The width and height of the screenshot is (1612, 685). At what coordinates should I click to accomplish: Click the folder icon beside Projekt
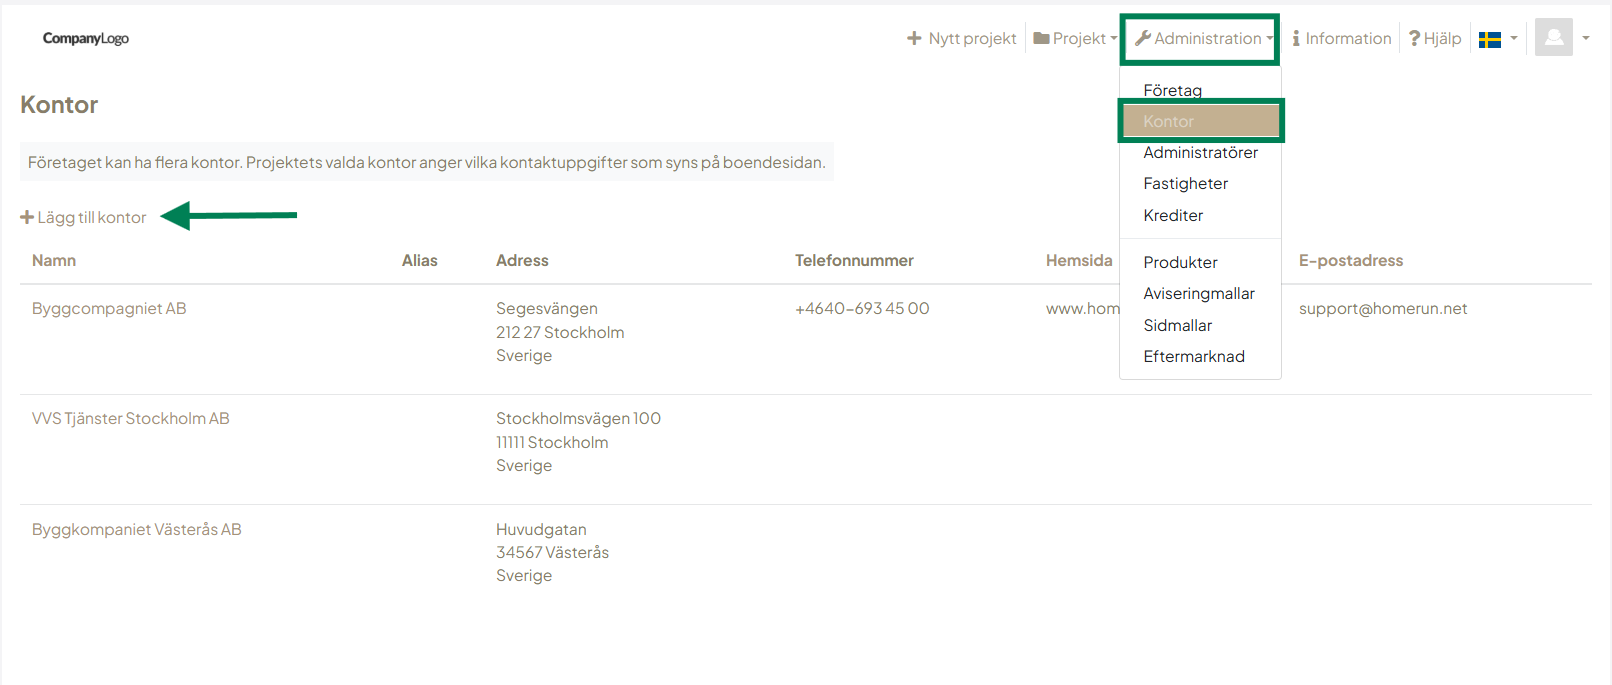pos(1041,38)
